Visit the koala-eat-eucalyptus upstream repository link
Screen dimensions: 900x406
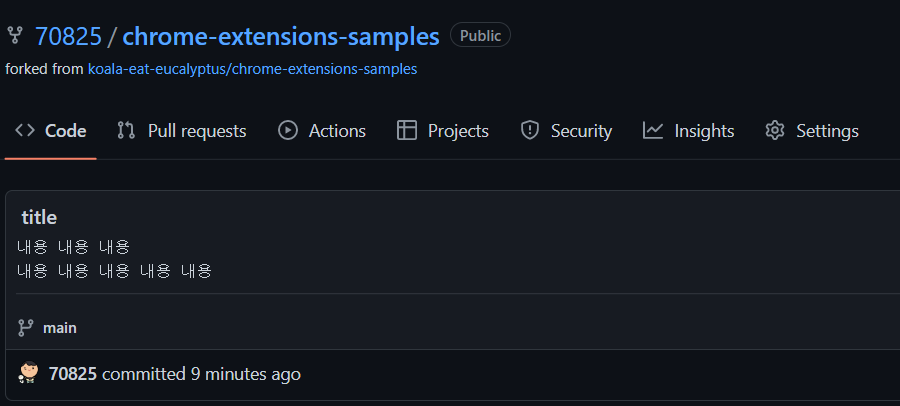(252, 69)
